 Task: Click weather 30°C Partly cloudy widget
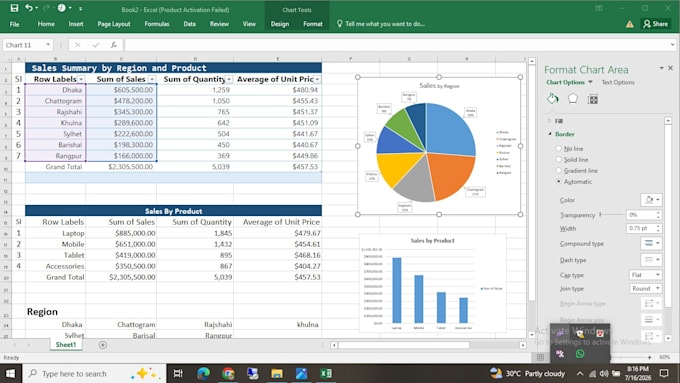[x=527, y=373]
